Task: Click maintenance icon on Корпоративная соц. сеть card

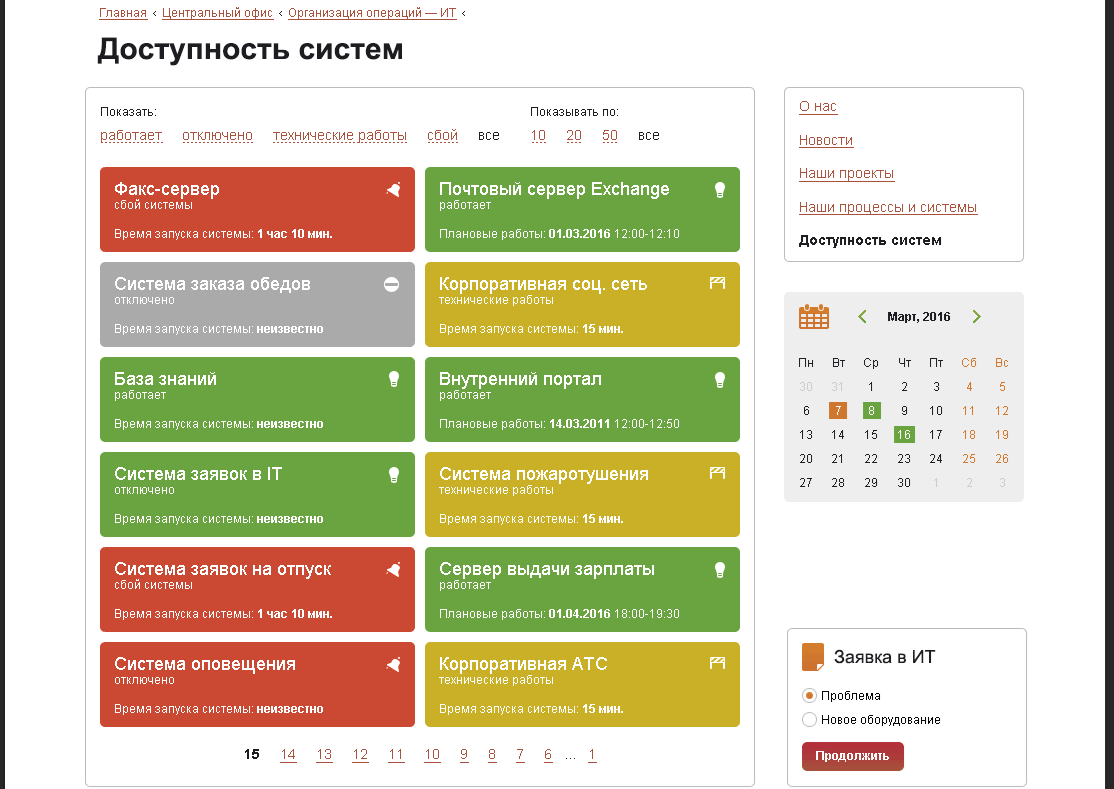Action: pyautogui.click(x=716, y=284)
